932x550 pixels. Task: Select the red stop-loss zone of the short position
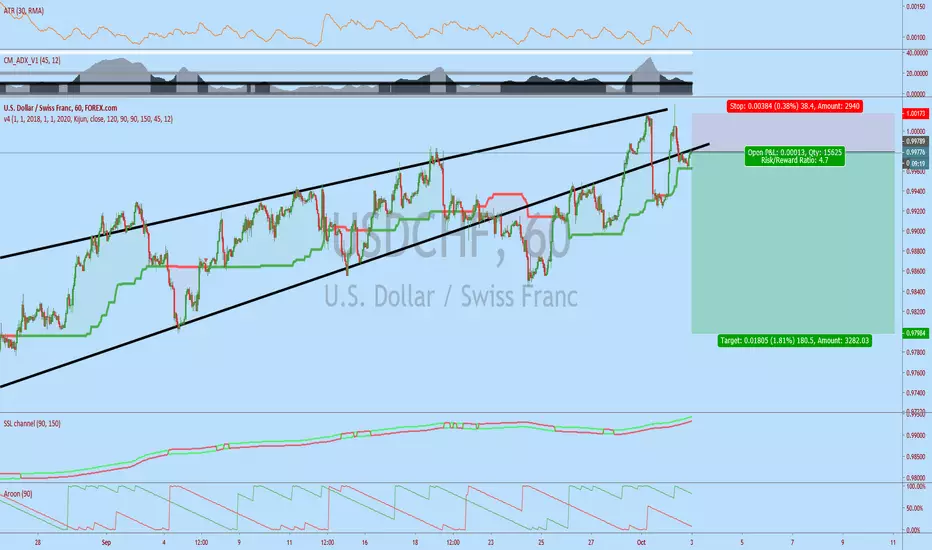tap(793, 133)
